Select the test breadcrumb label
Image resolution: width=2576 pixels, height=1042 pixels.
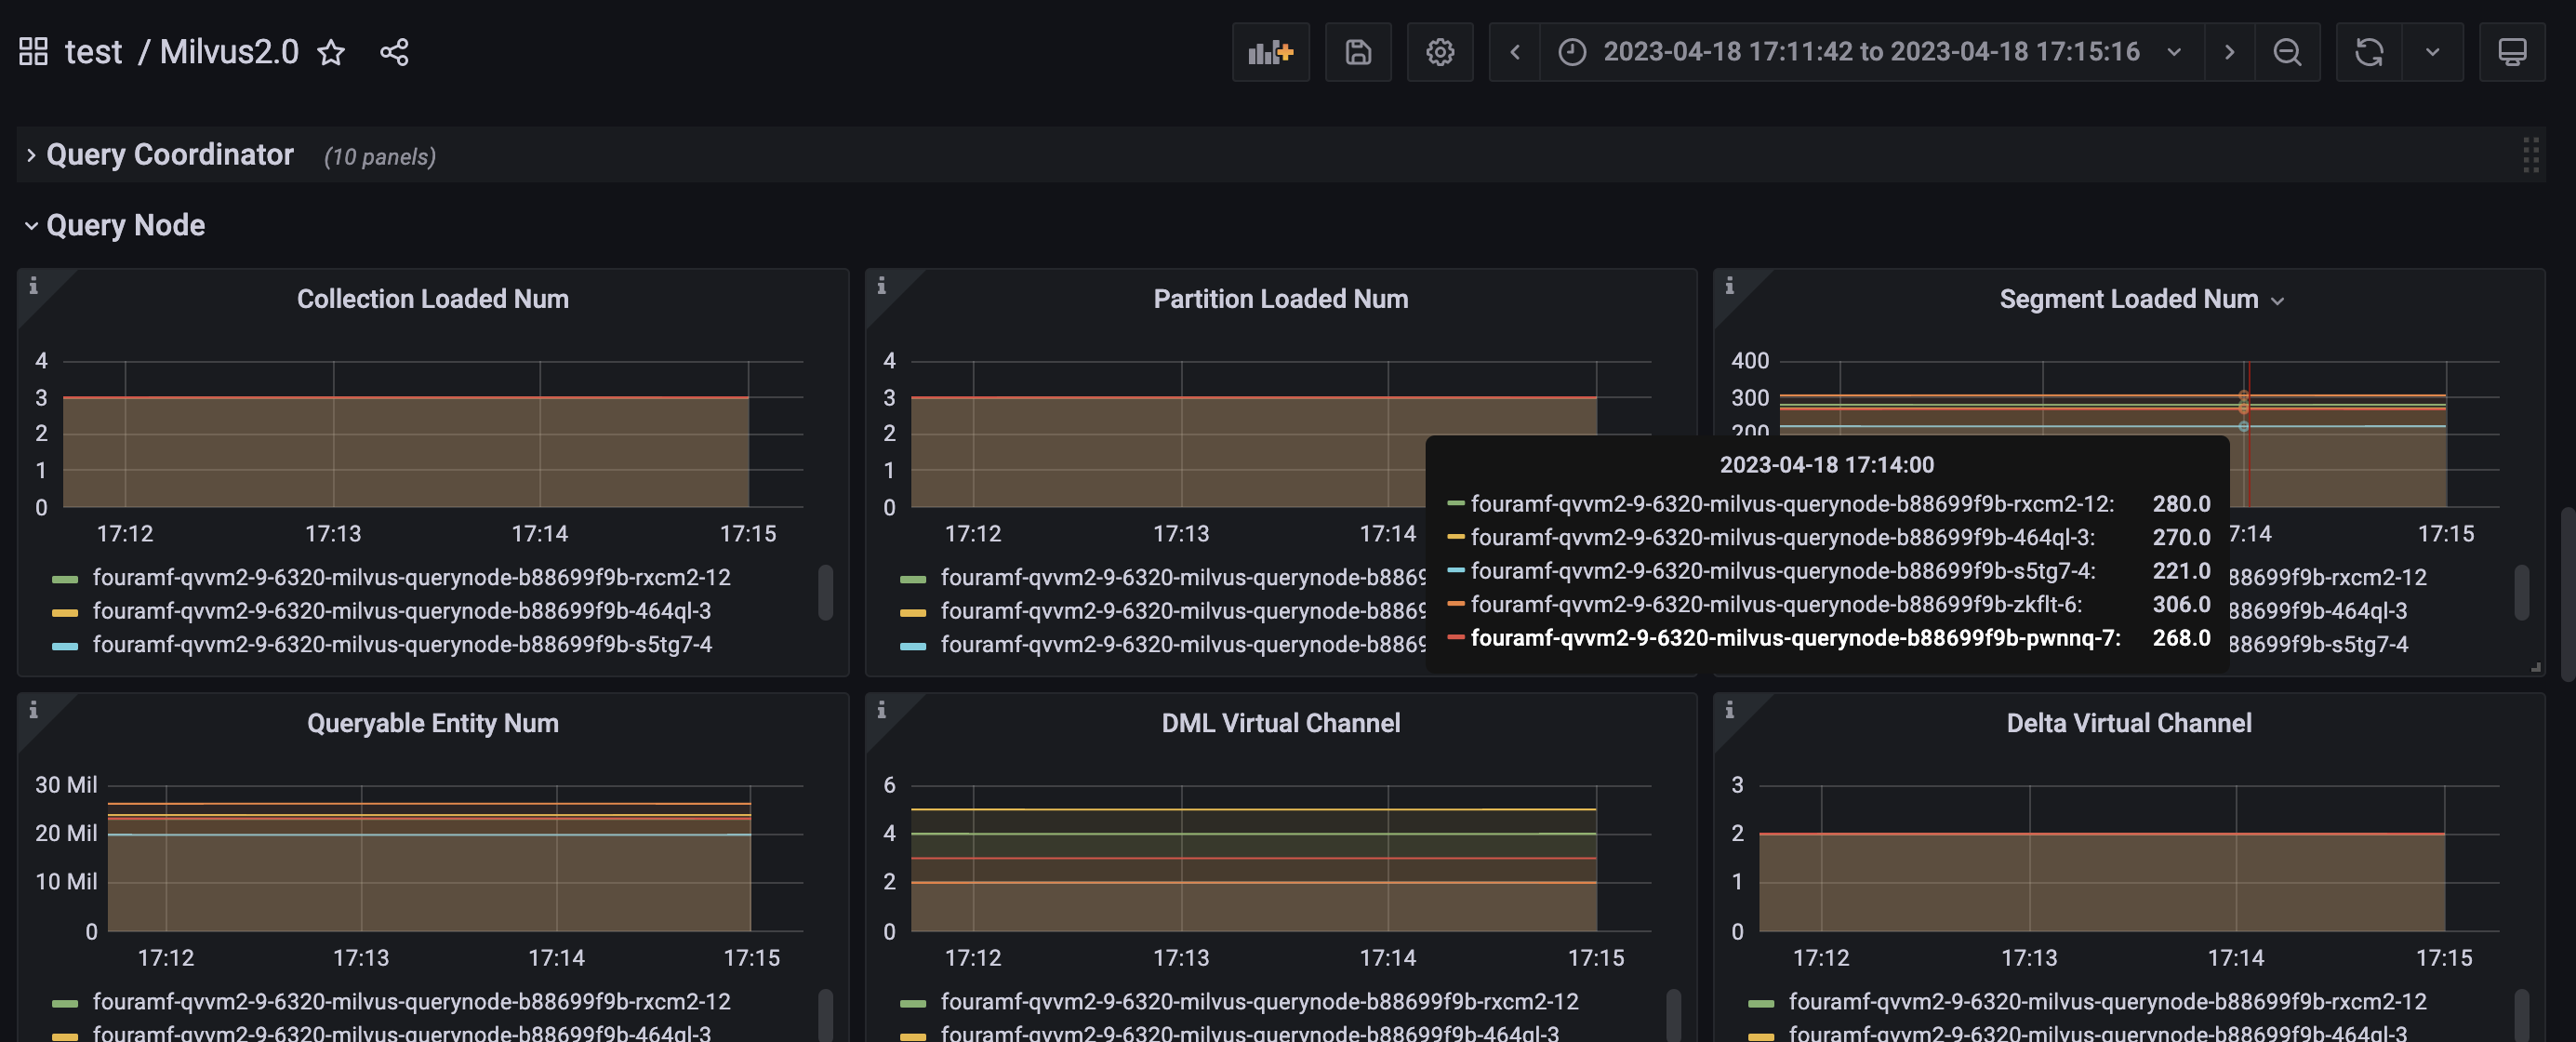coord(94,50)
